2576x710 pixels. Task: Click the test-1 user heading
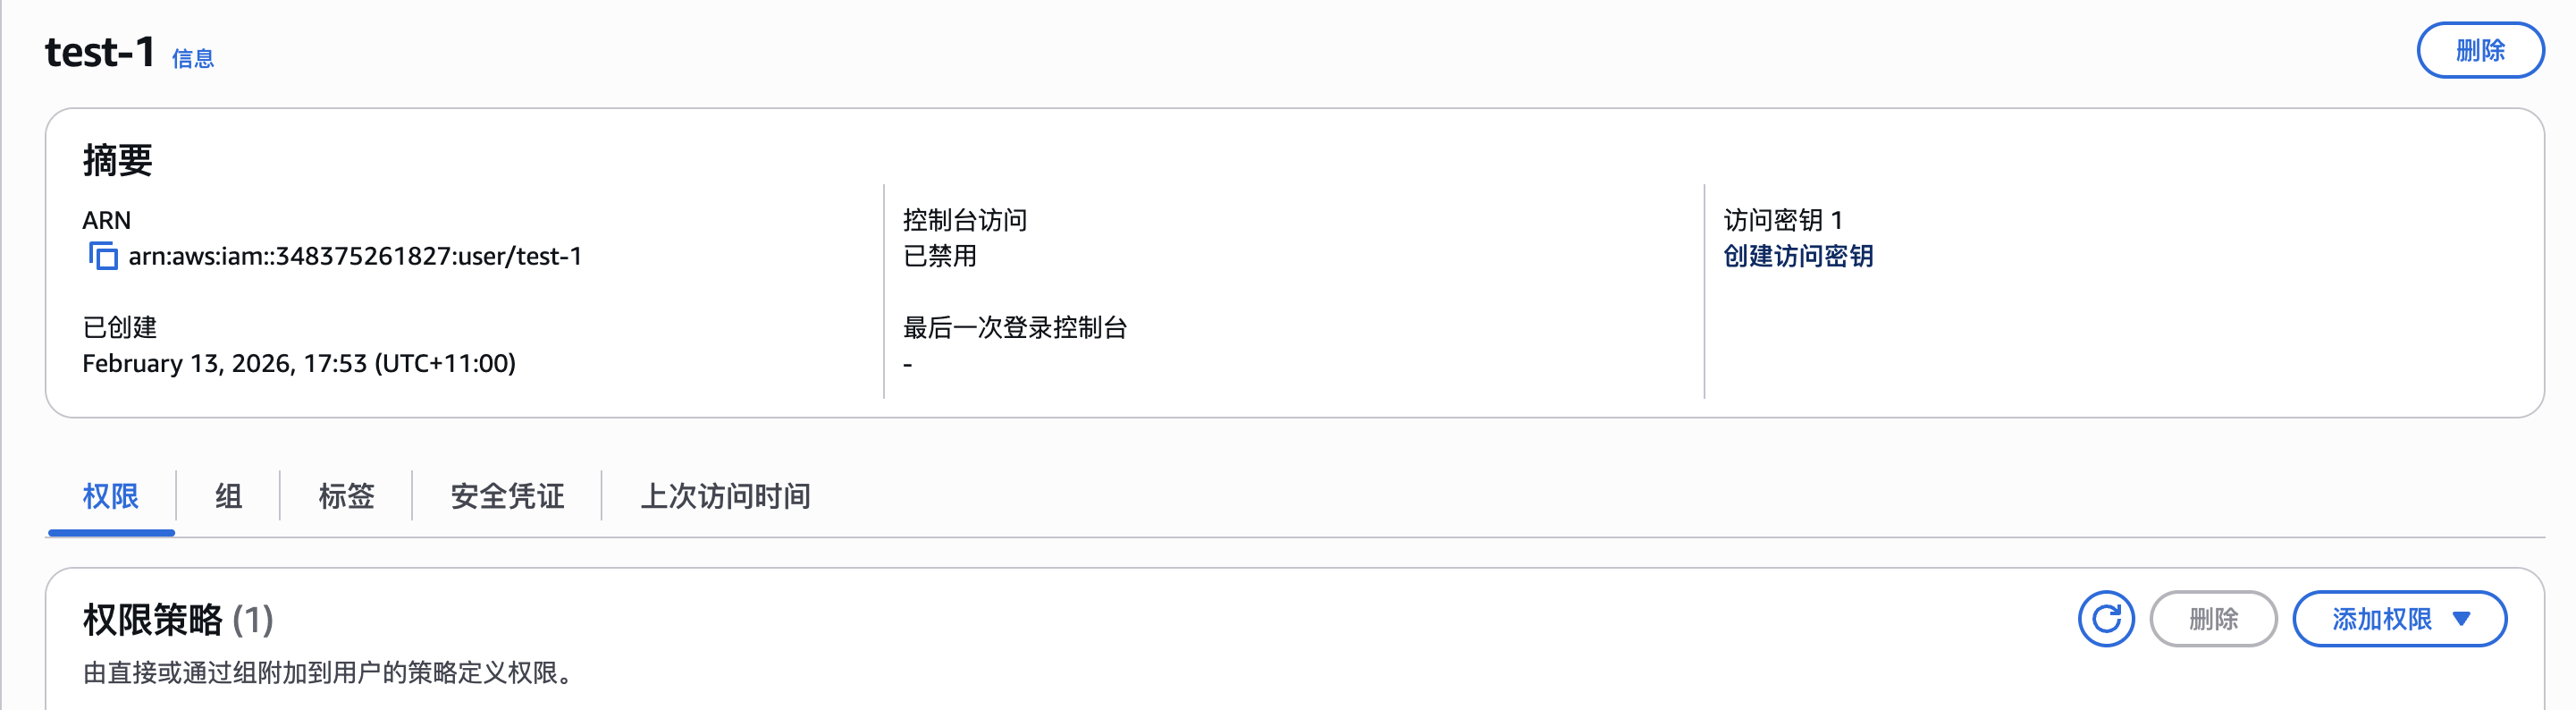tap(98, 52)
